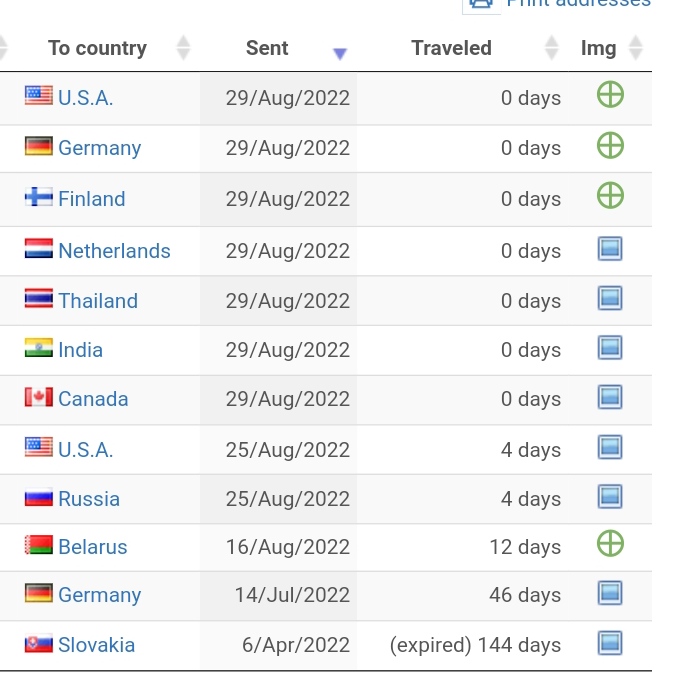Toggle the Sent column descending sort arrow
Image resolution: width=682 pixels, height=675 pixels.
click(x=340, y=53)
